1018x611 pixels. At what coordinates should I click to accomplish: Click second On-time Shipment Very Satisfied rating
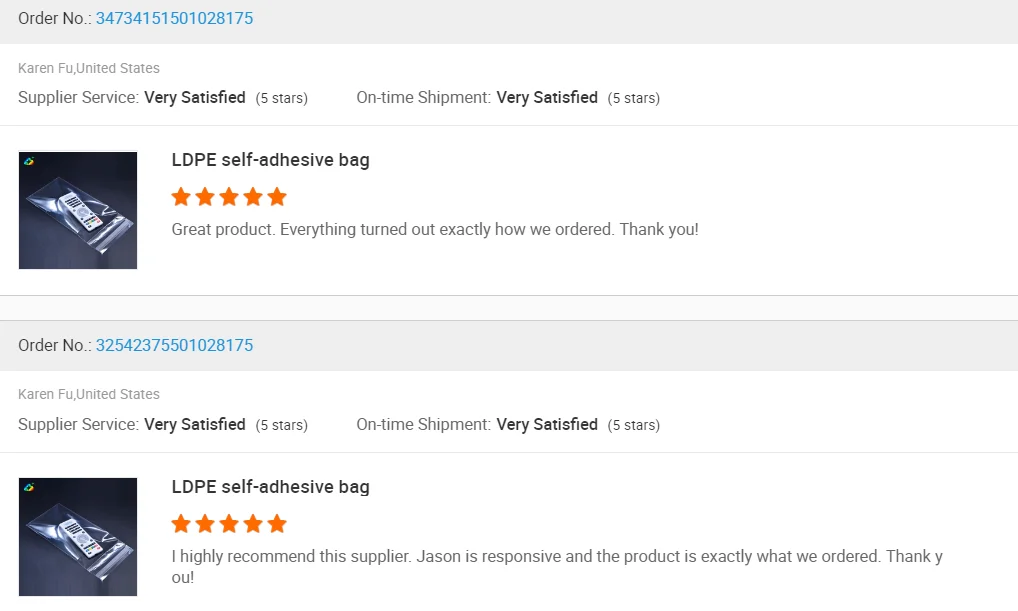(x=547, y=424)
